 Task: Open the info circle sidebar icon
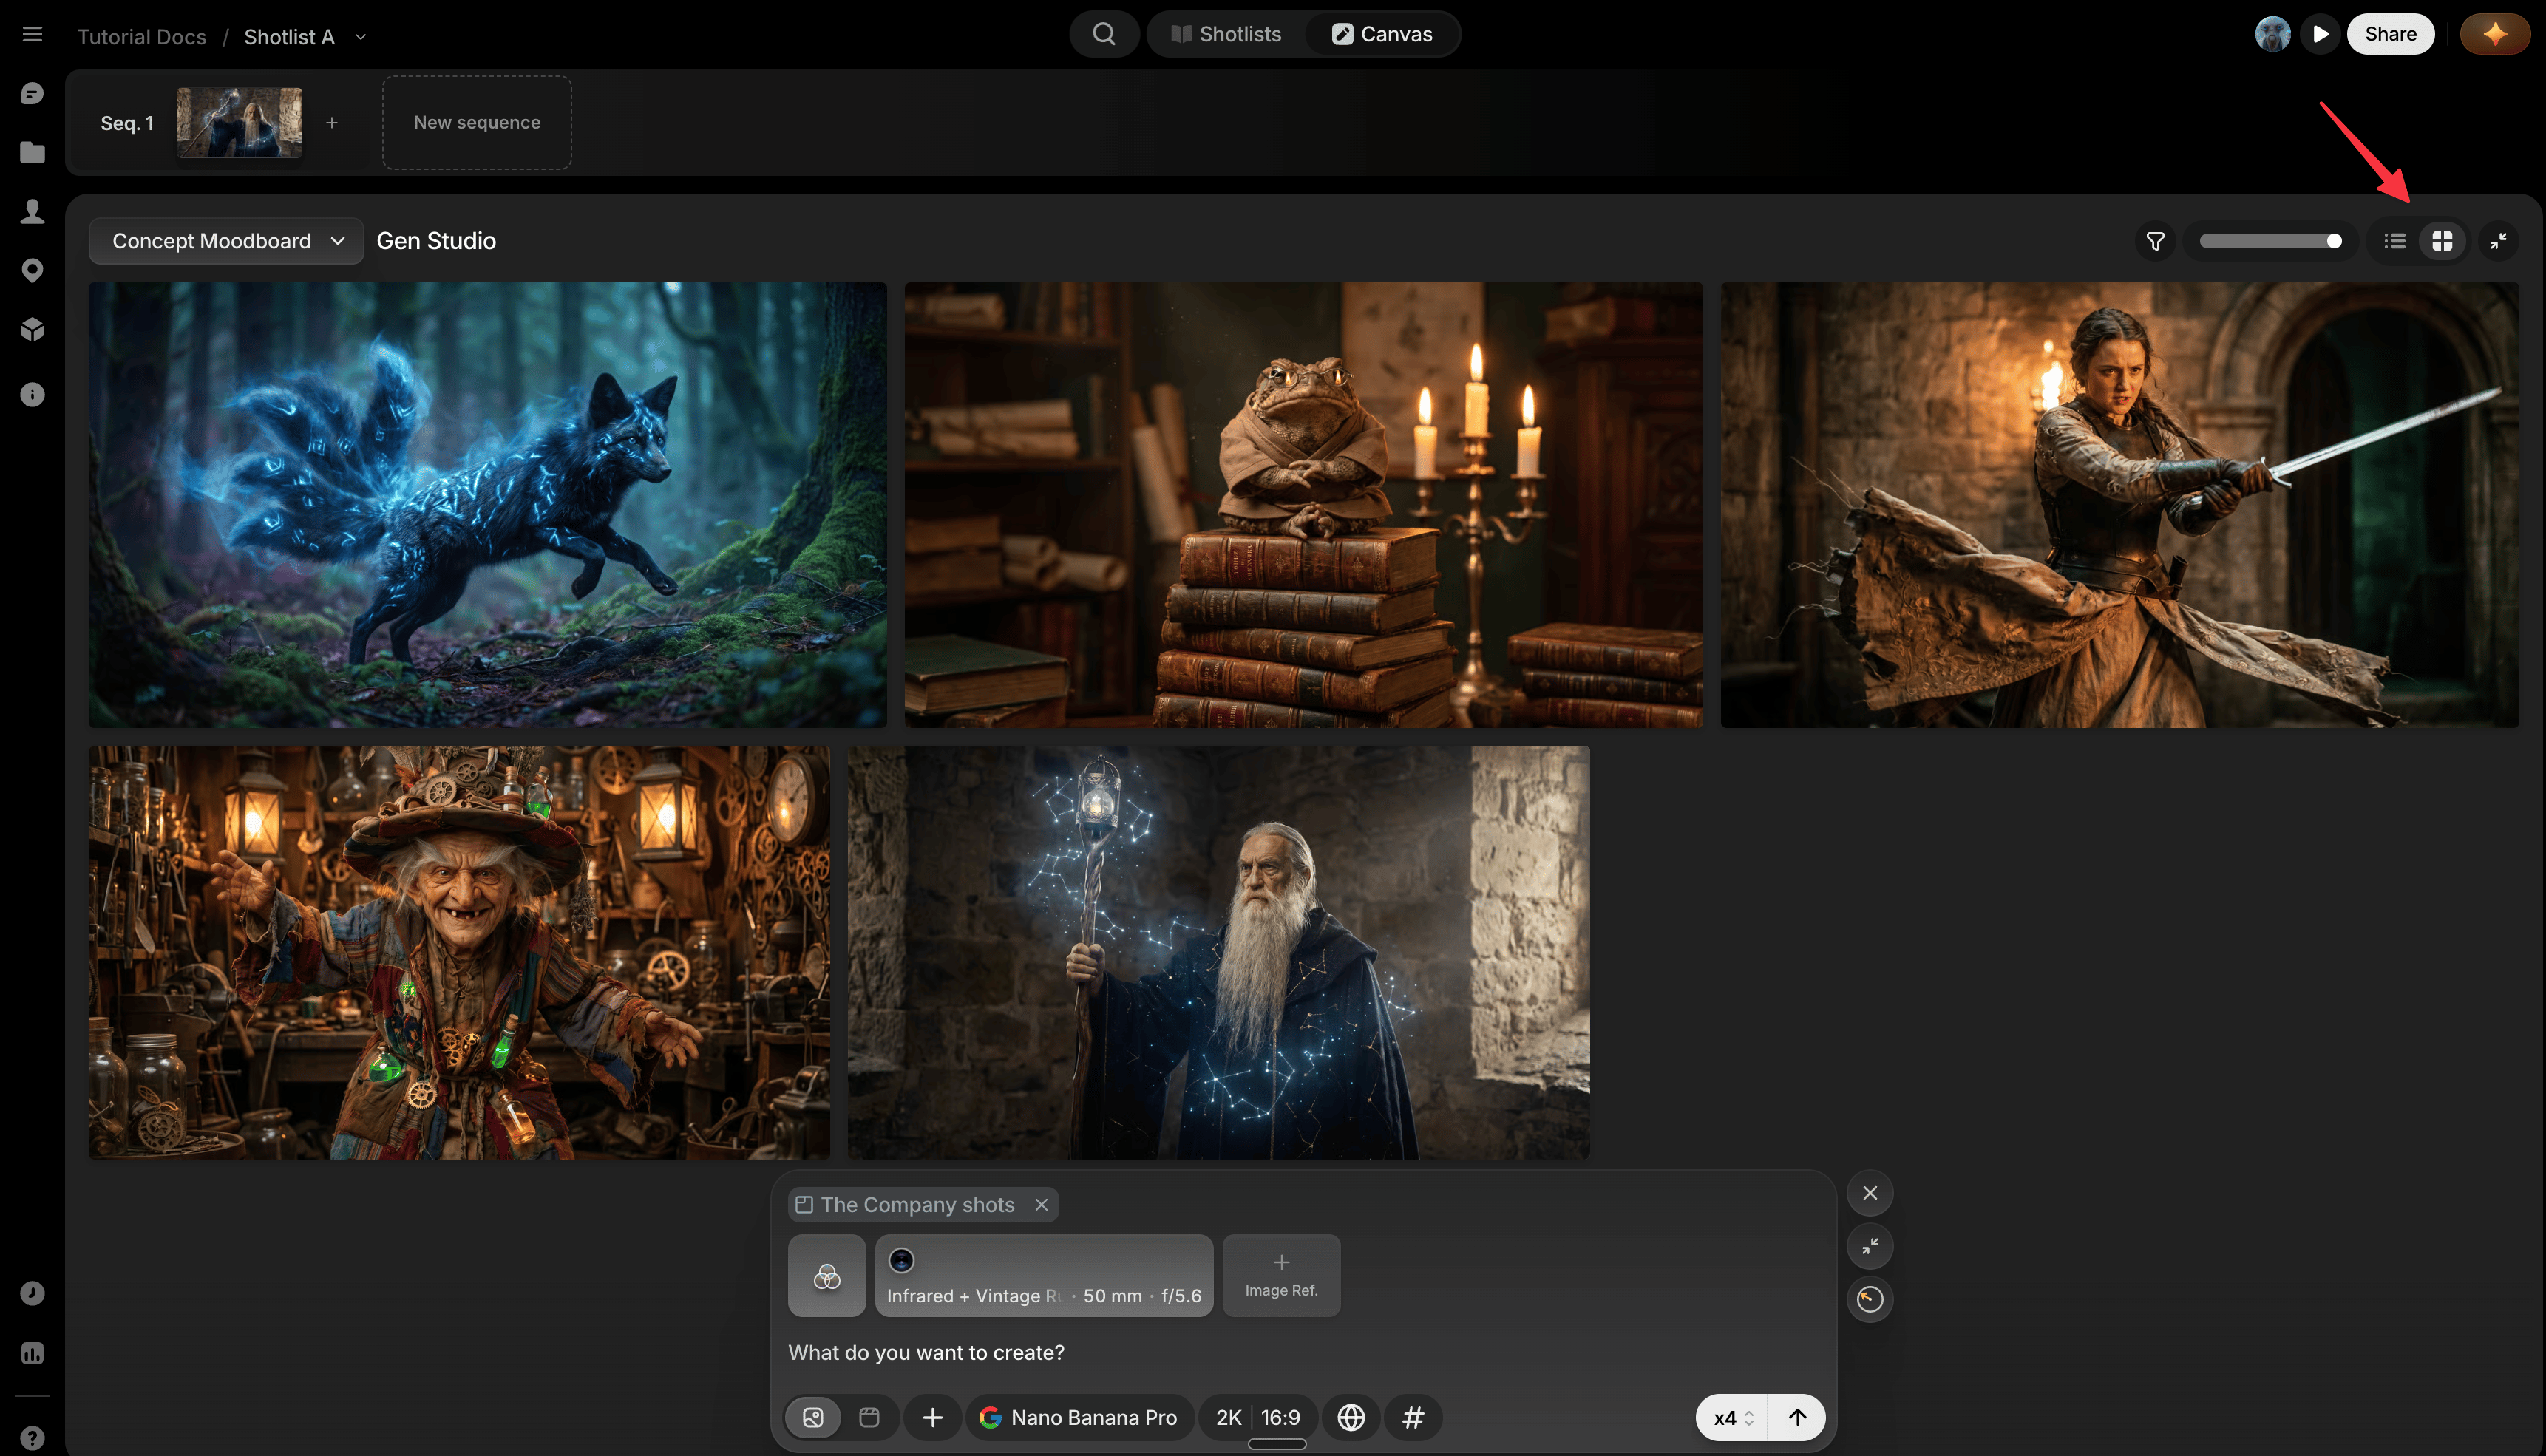click(32, 394)
